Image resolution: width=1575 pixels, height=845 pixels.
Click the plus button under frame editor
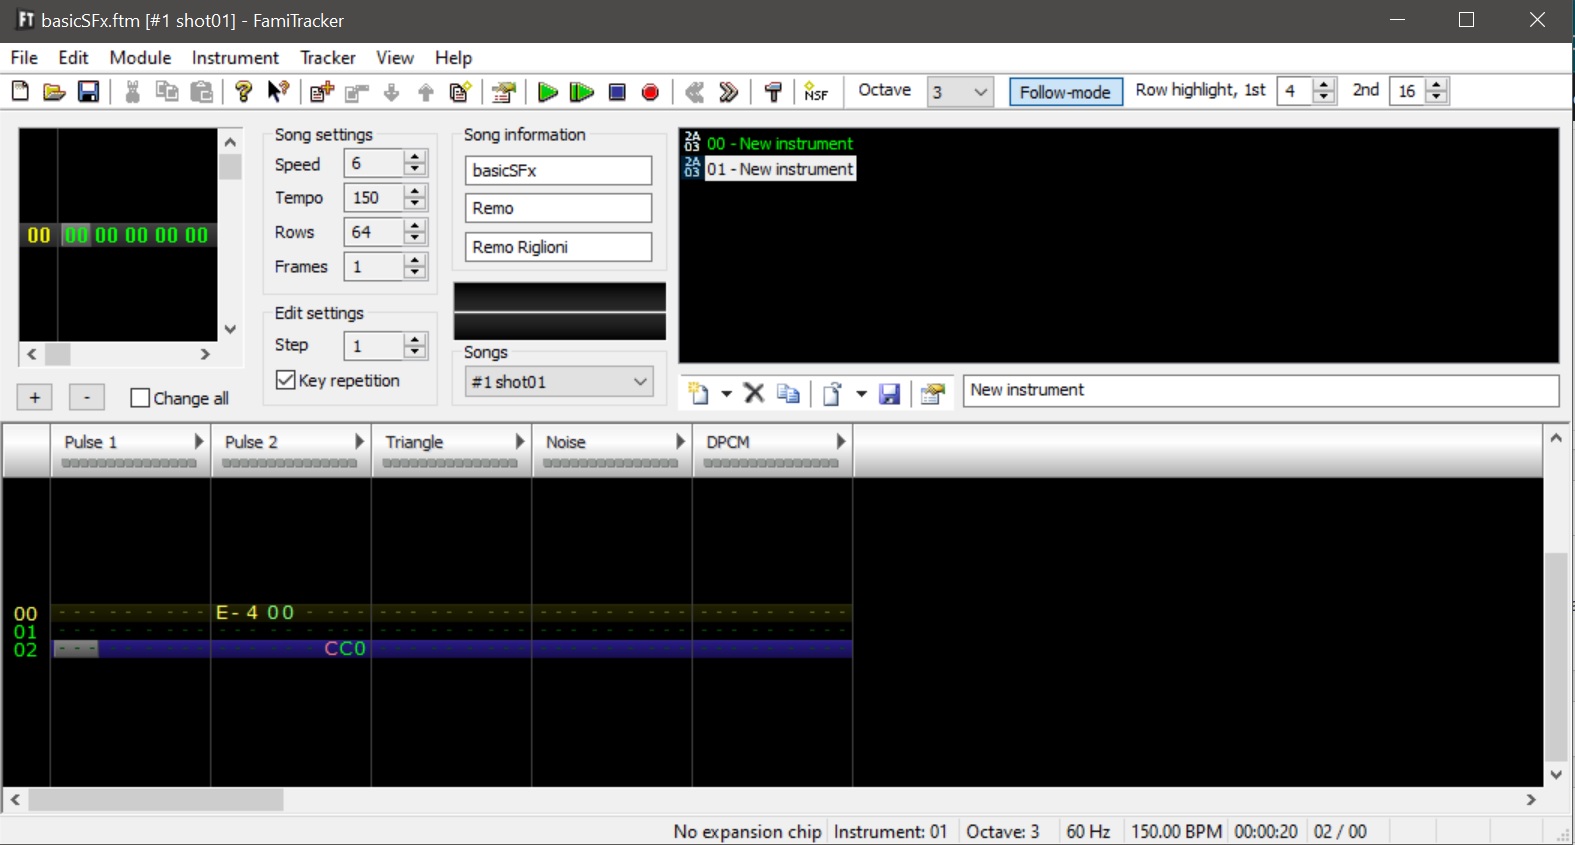(x=35, y=397)
